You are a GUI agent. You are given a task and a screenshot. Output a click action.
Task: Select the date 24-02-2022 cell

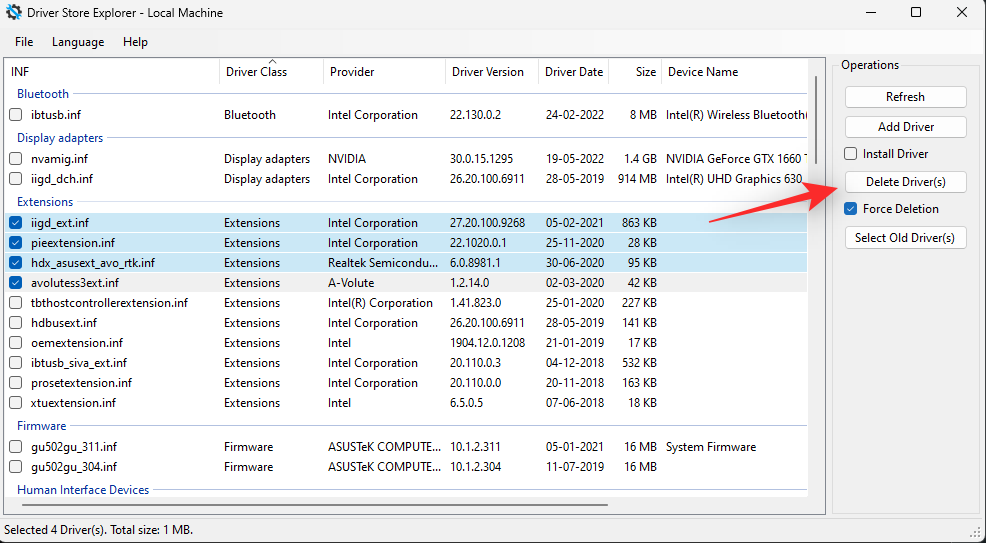click(x=574, y=115)
